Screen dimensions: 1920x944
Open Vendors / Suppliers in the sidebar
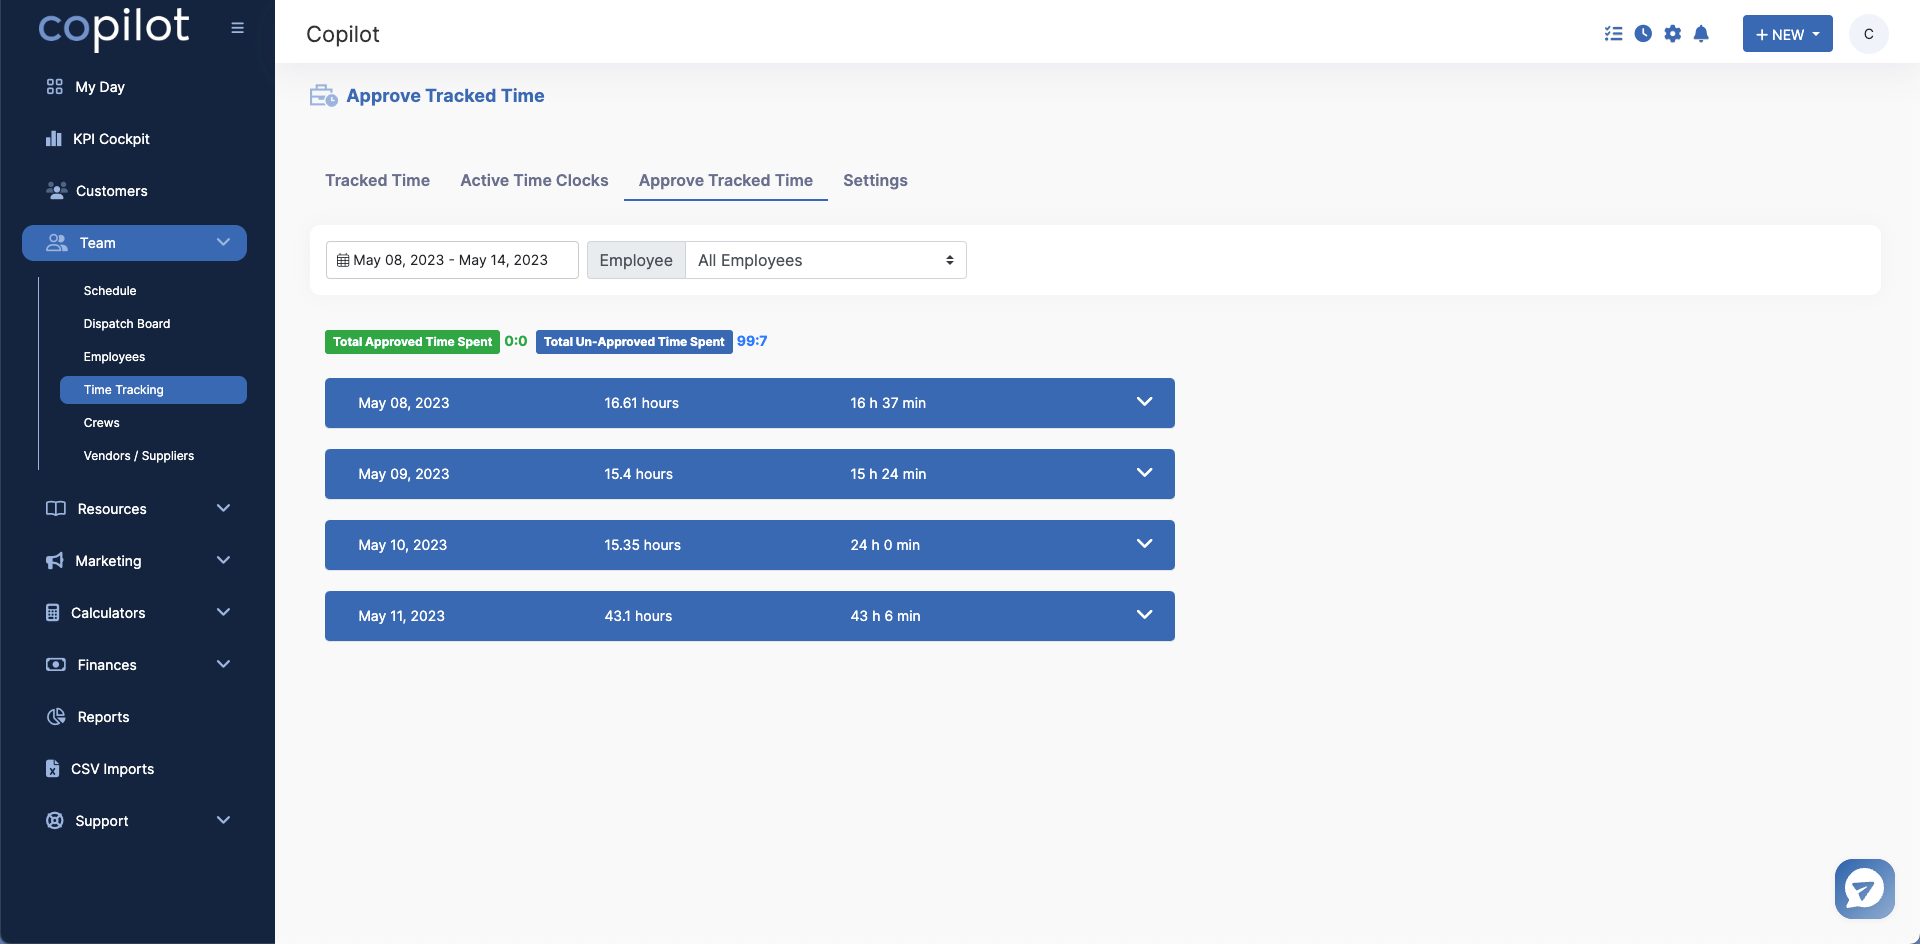139,456
